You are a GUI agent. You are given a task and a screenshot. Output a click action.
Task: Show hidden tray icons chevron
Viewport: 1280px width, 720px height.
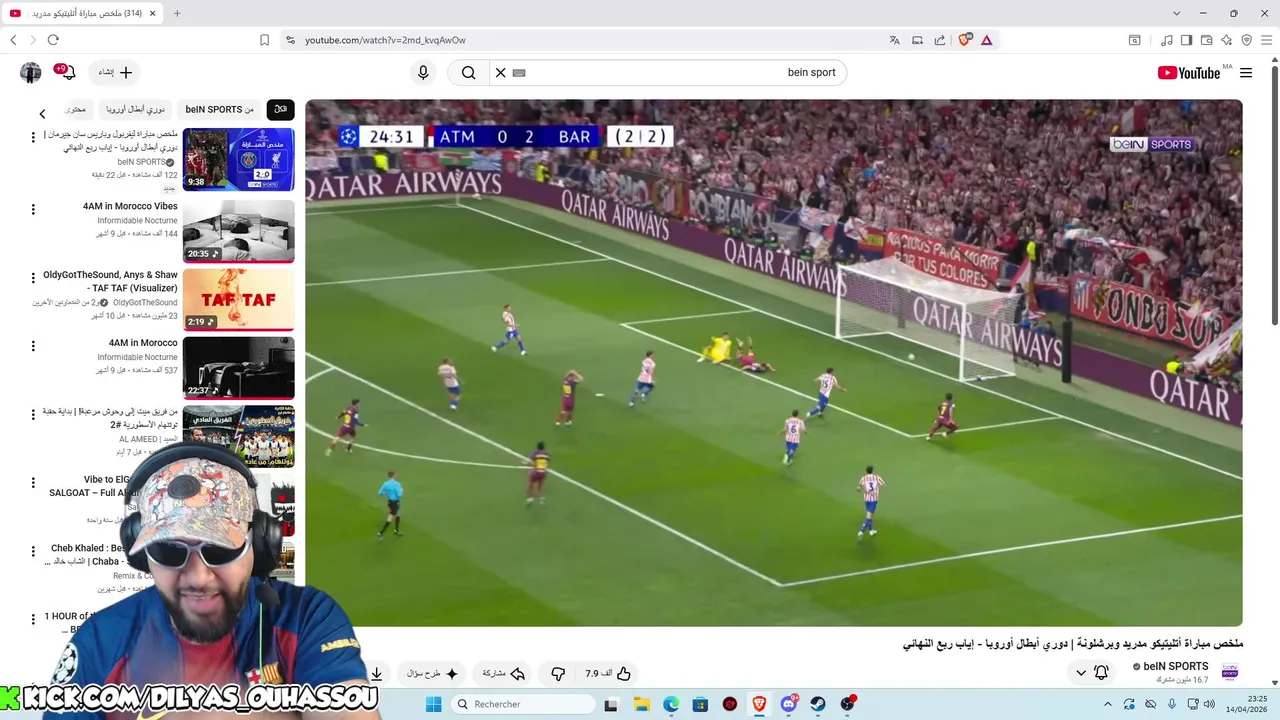click(1107, 704)
